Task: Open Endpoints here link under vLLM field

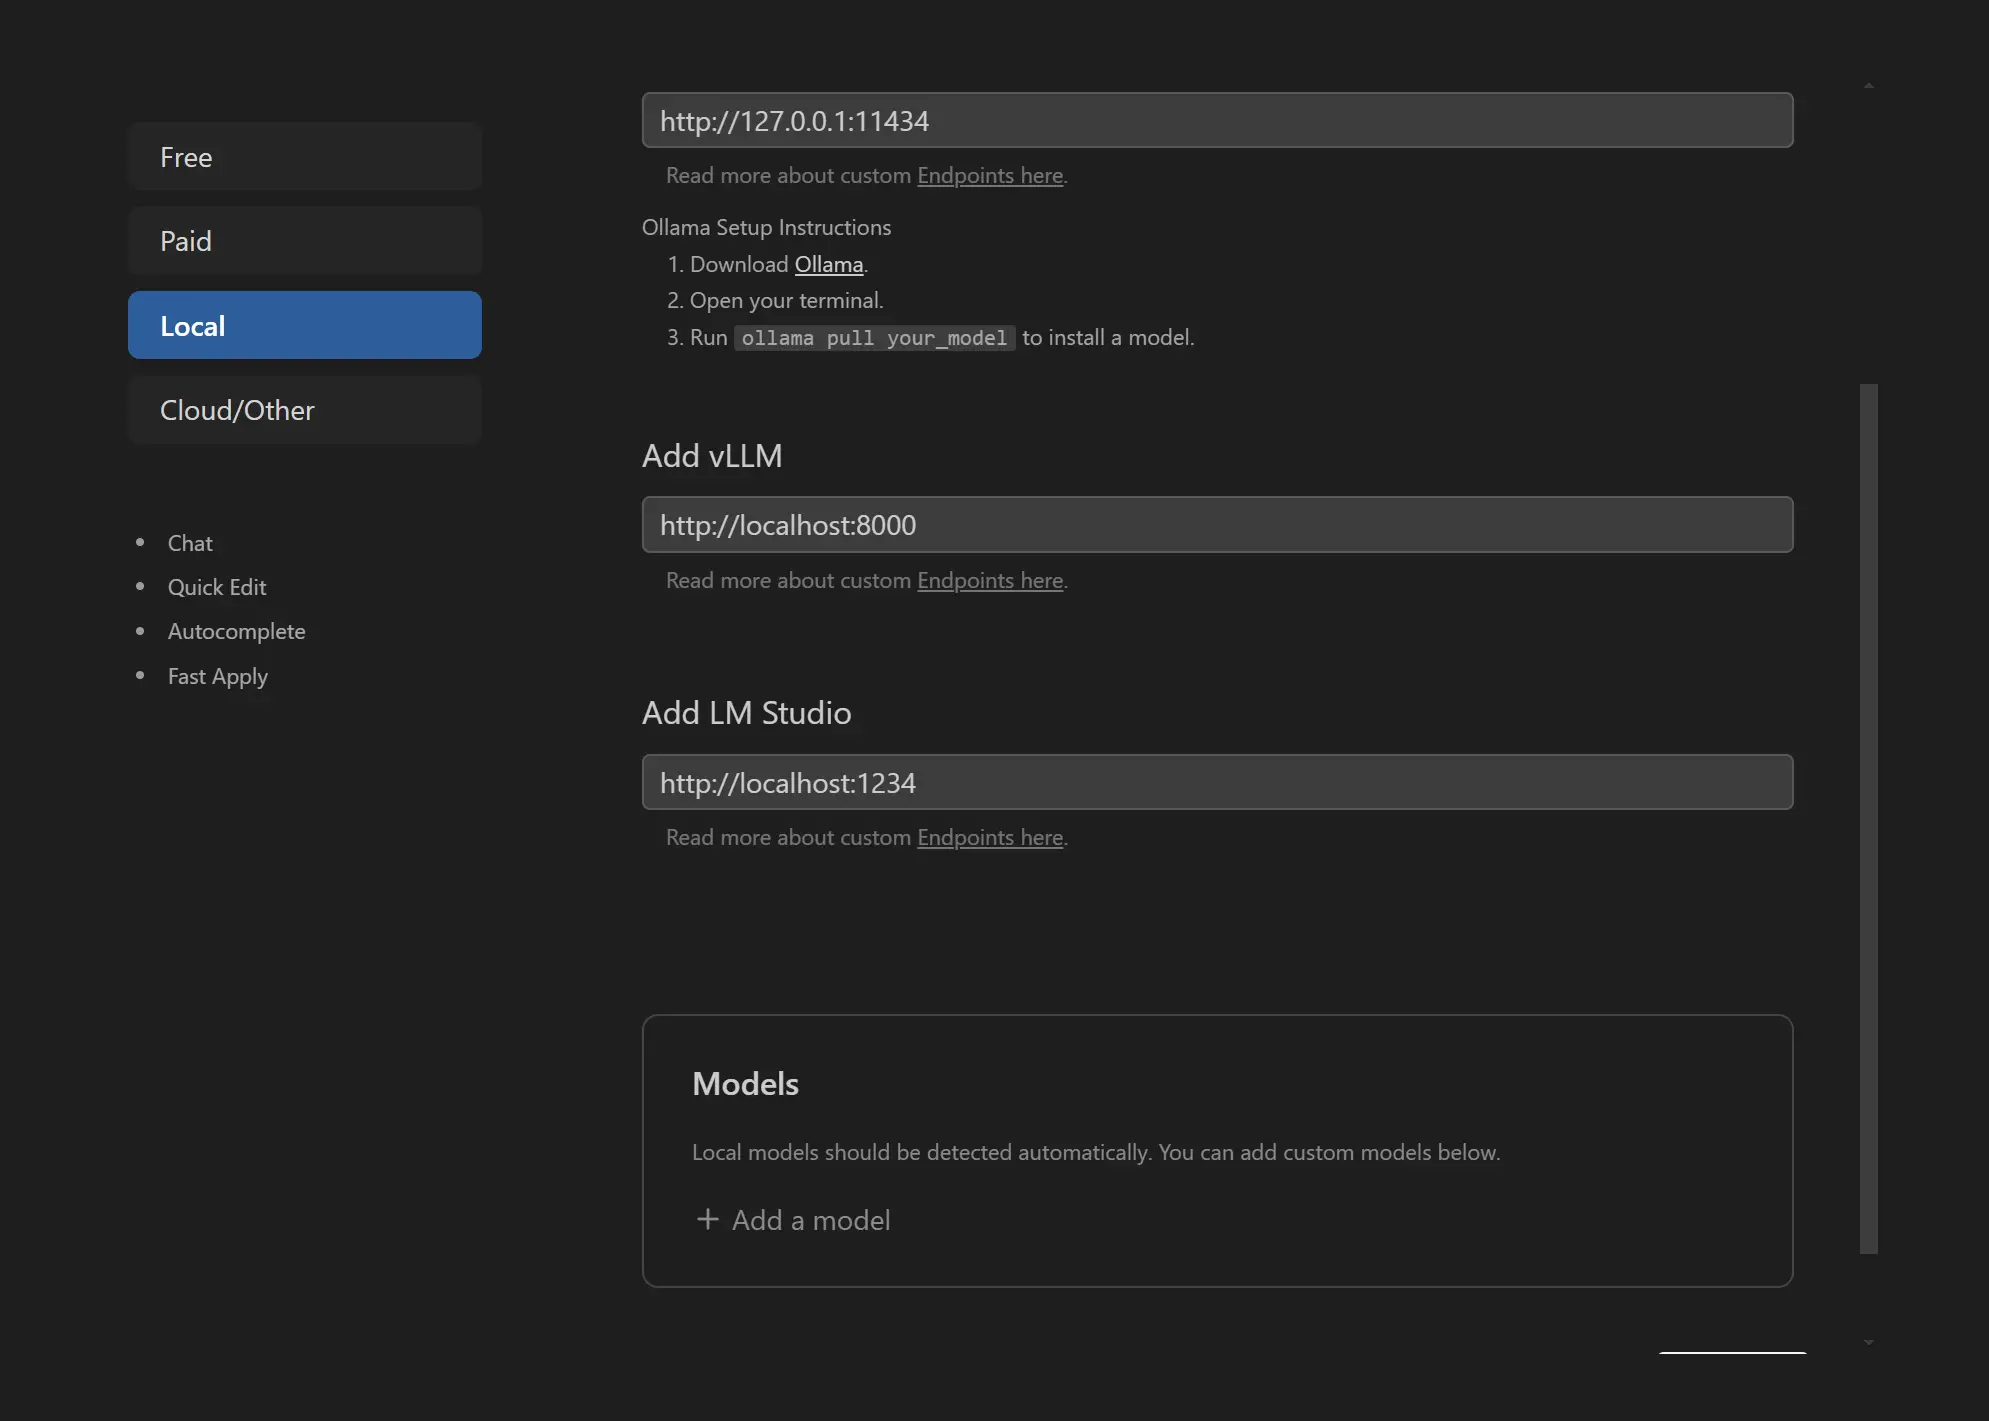Action: click(990, 580)
